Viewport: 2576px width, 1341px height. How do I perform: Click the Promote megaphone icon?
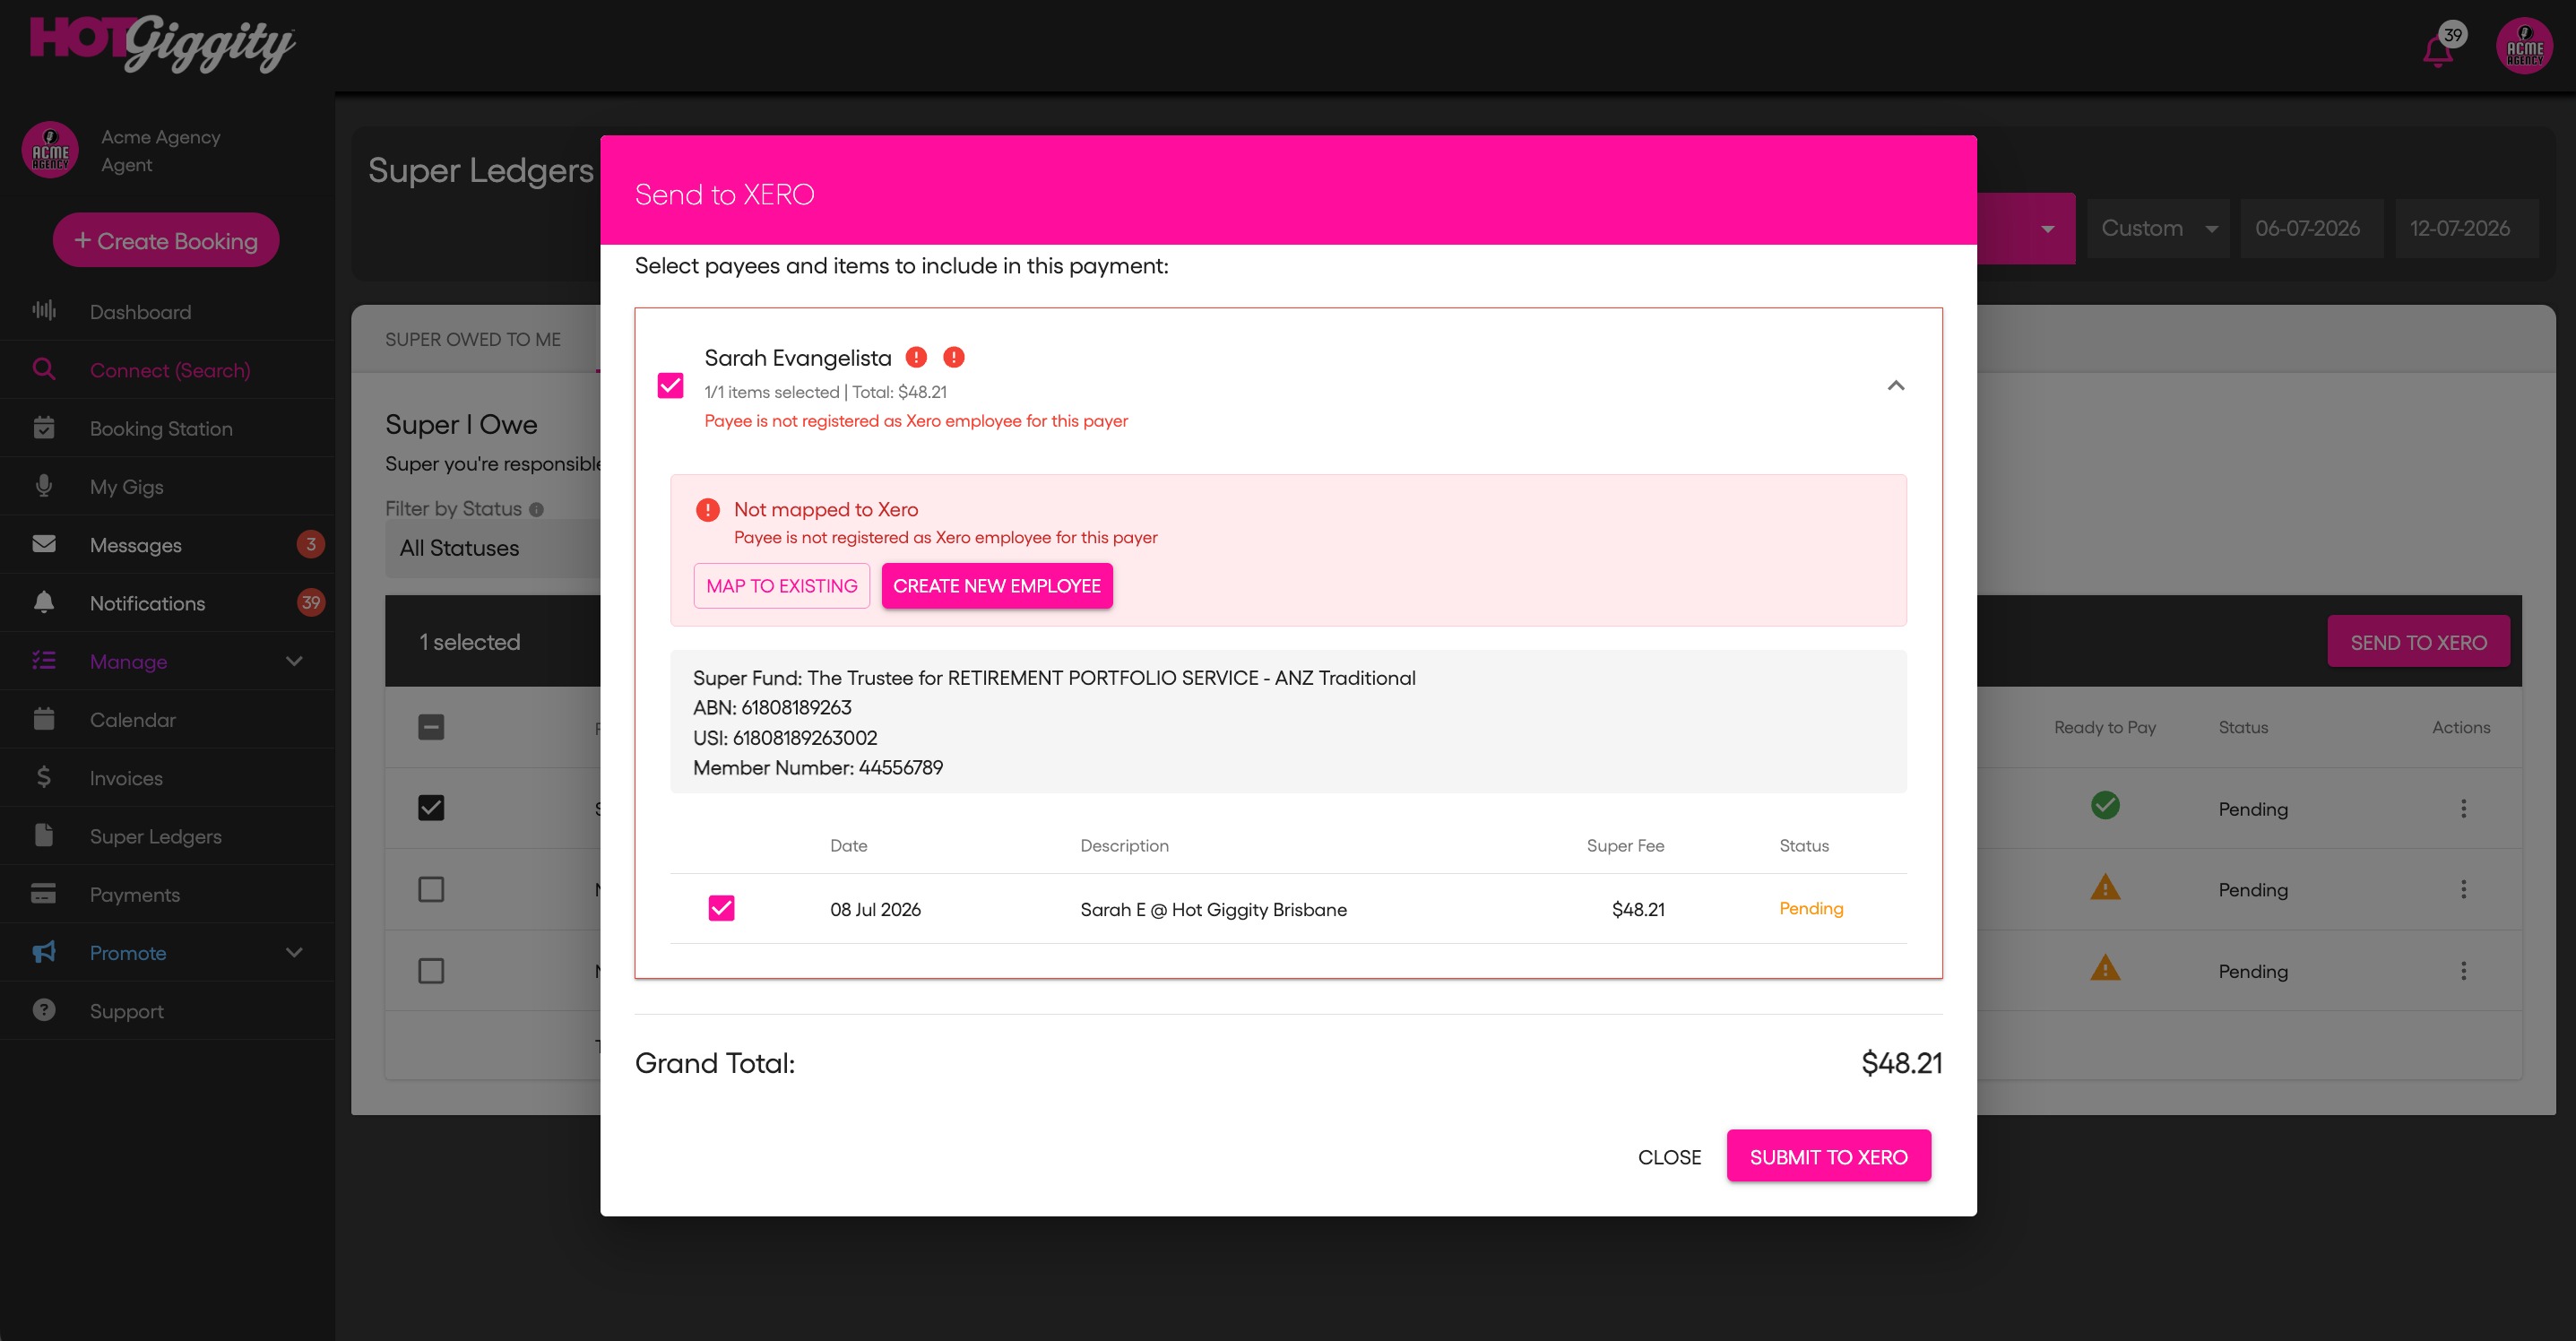pos(44,952)
